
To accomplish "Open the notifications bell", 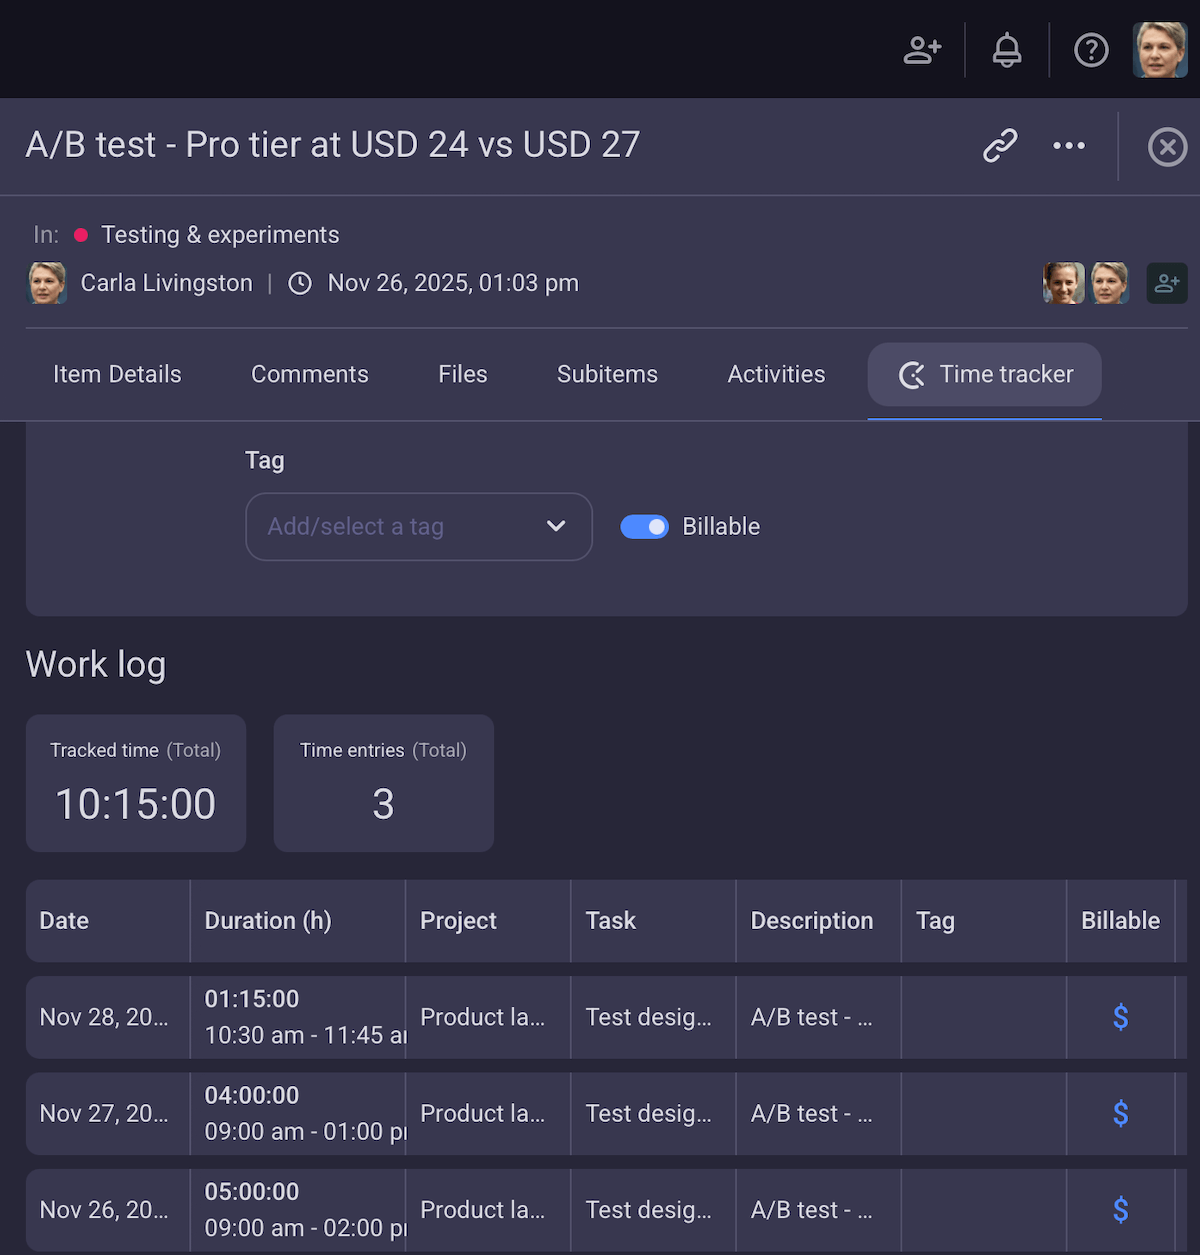I will click(1006, 50).
